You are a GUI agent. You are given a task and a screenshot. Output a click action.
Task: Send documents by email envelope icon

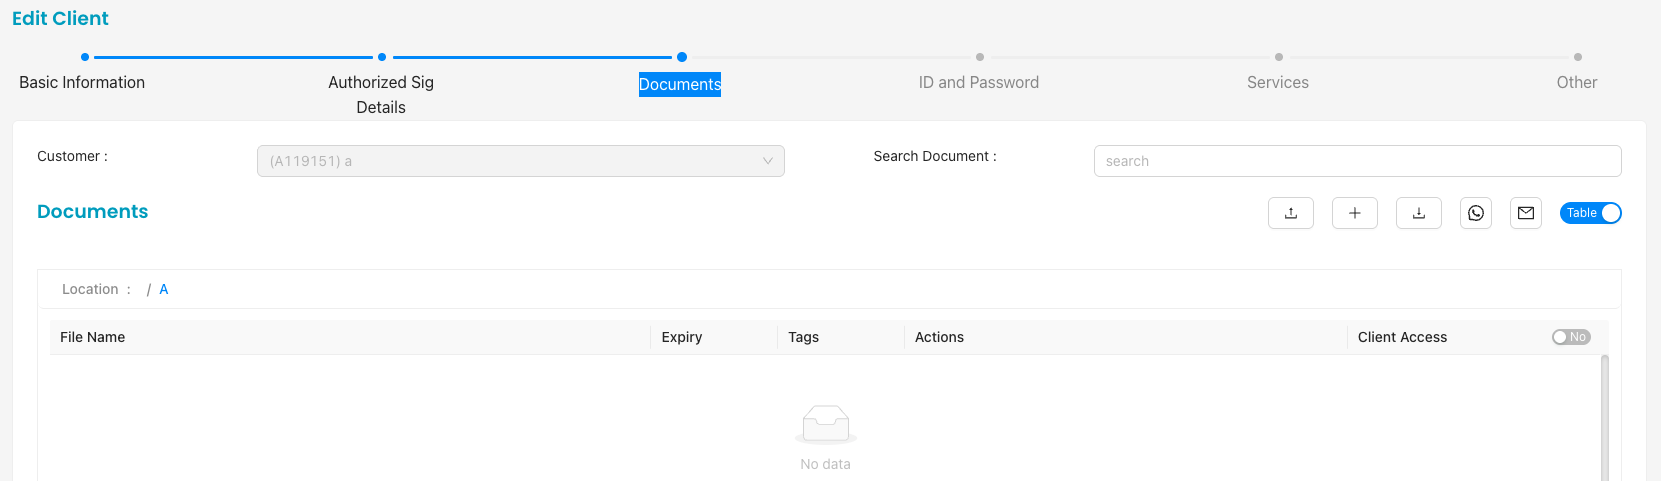coord(1526,213)
